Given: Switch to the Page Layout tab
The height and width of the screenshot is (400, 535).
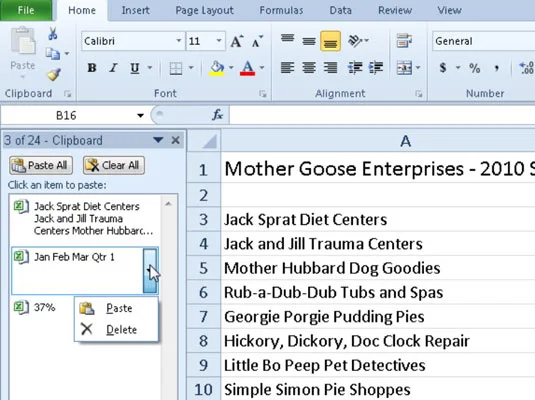Looking at the screenshot, I should coord(204,10).
